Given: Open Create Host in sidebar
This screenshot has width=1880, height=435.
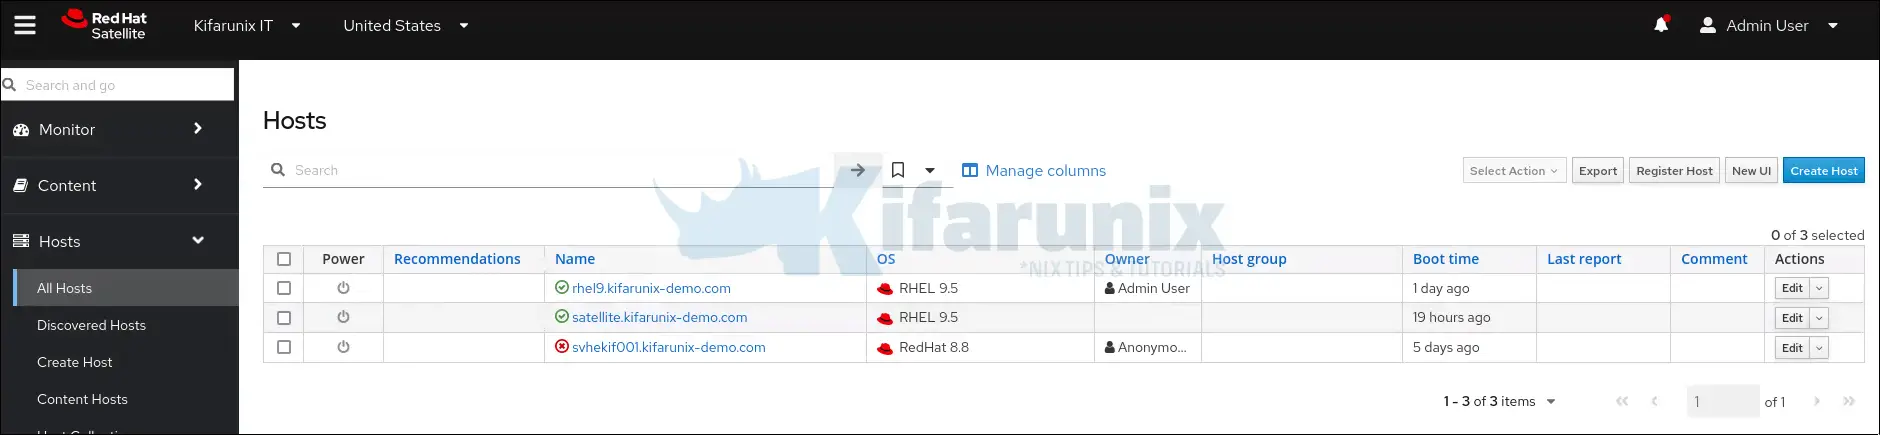Looking at the screenshot, I should point(75,362).
